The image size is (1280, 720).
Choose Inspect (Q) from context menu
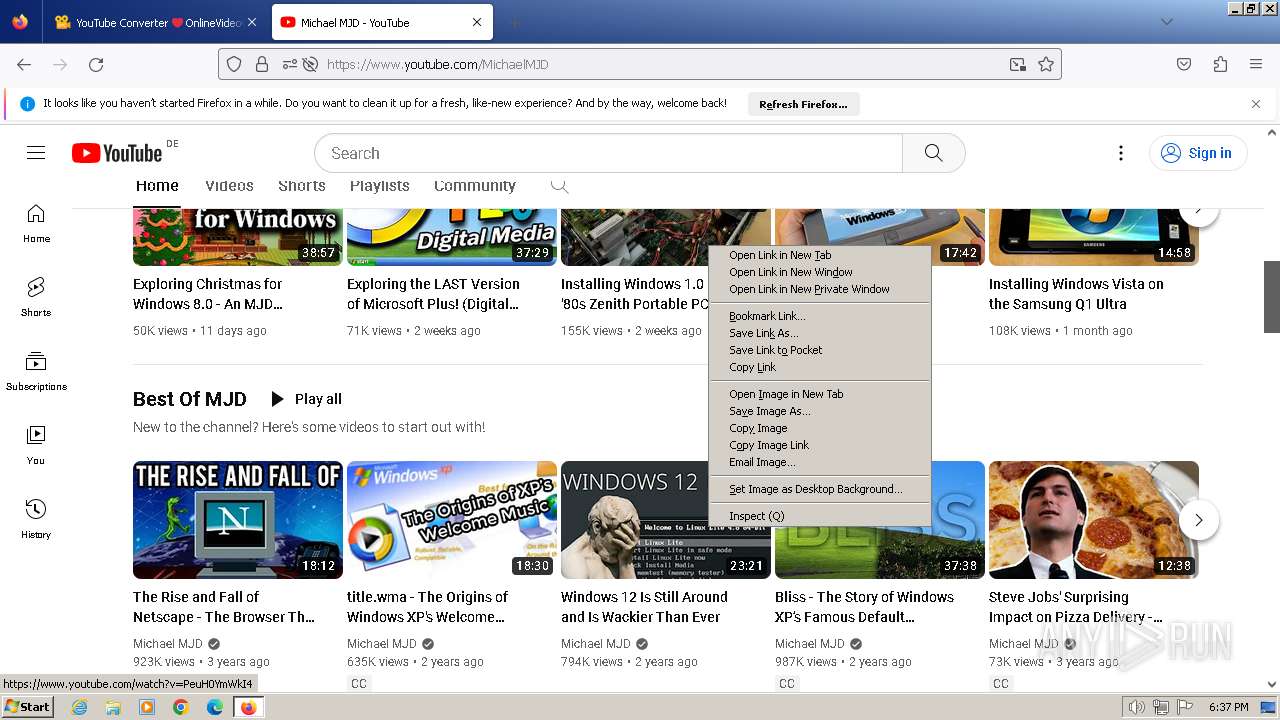coord(820,516)
